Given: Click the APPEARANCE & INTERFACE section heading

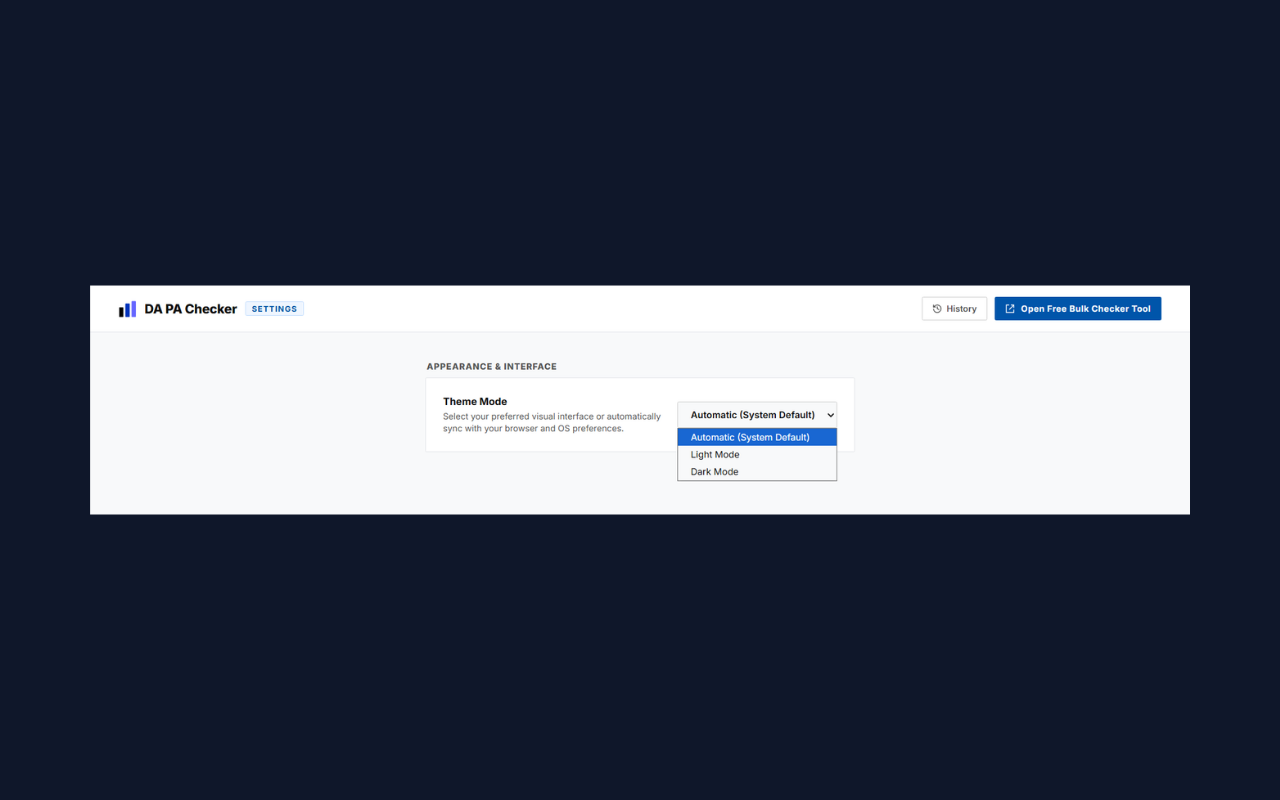Looking at the screenshot, I should 492,367.
